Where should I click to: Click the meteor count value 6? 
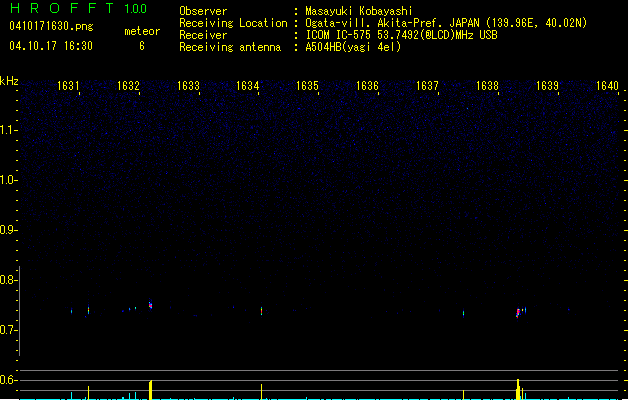coord(142,46)
